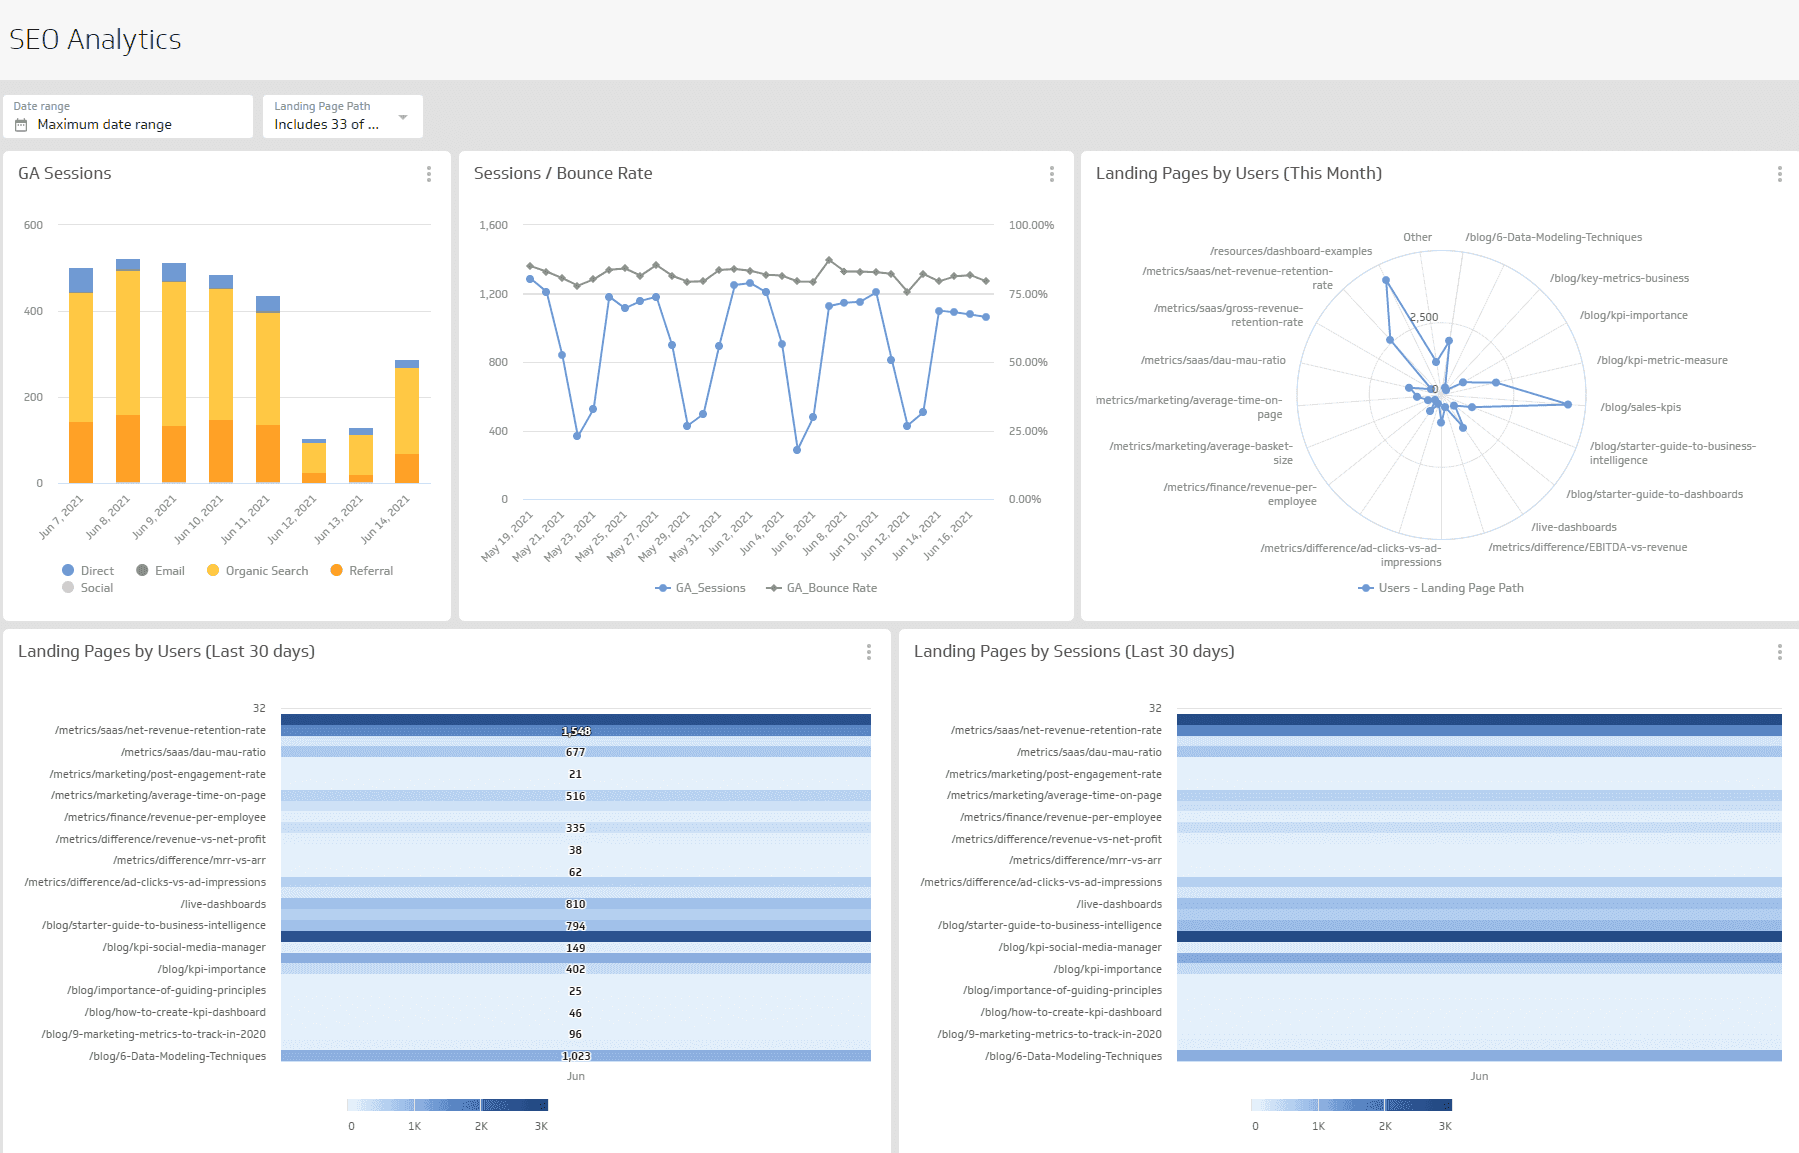Viewport: 1799px width, 1153px height.
Task: Hide the Referral series via legend
Action: tap(361, 571)
